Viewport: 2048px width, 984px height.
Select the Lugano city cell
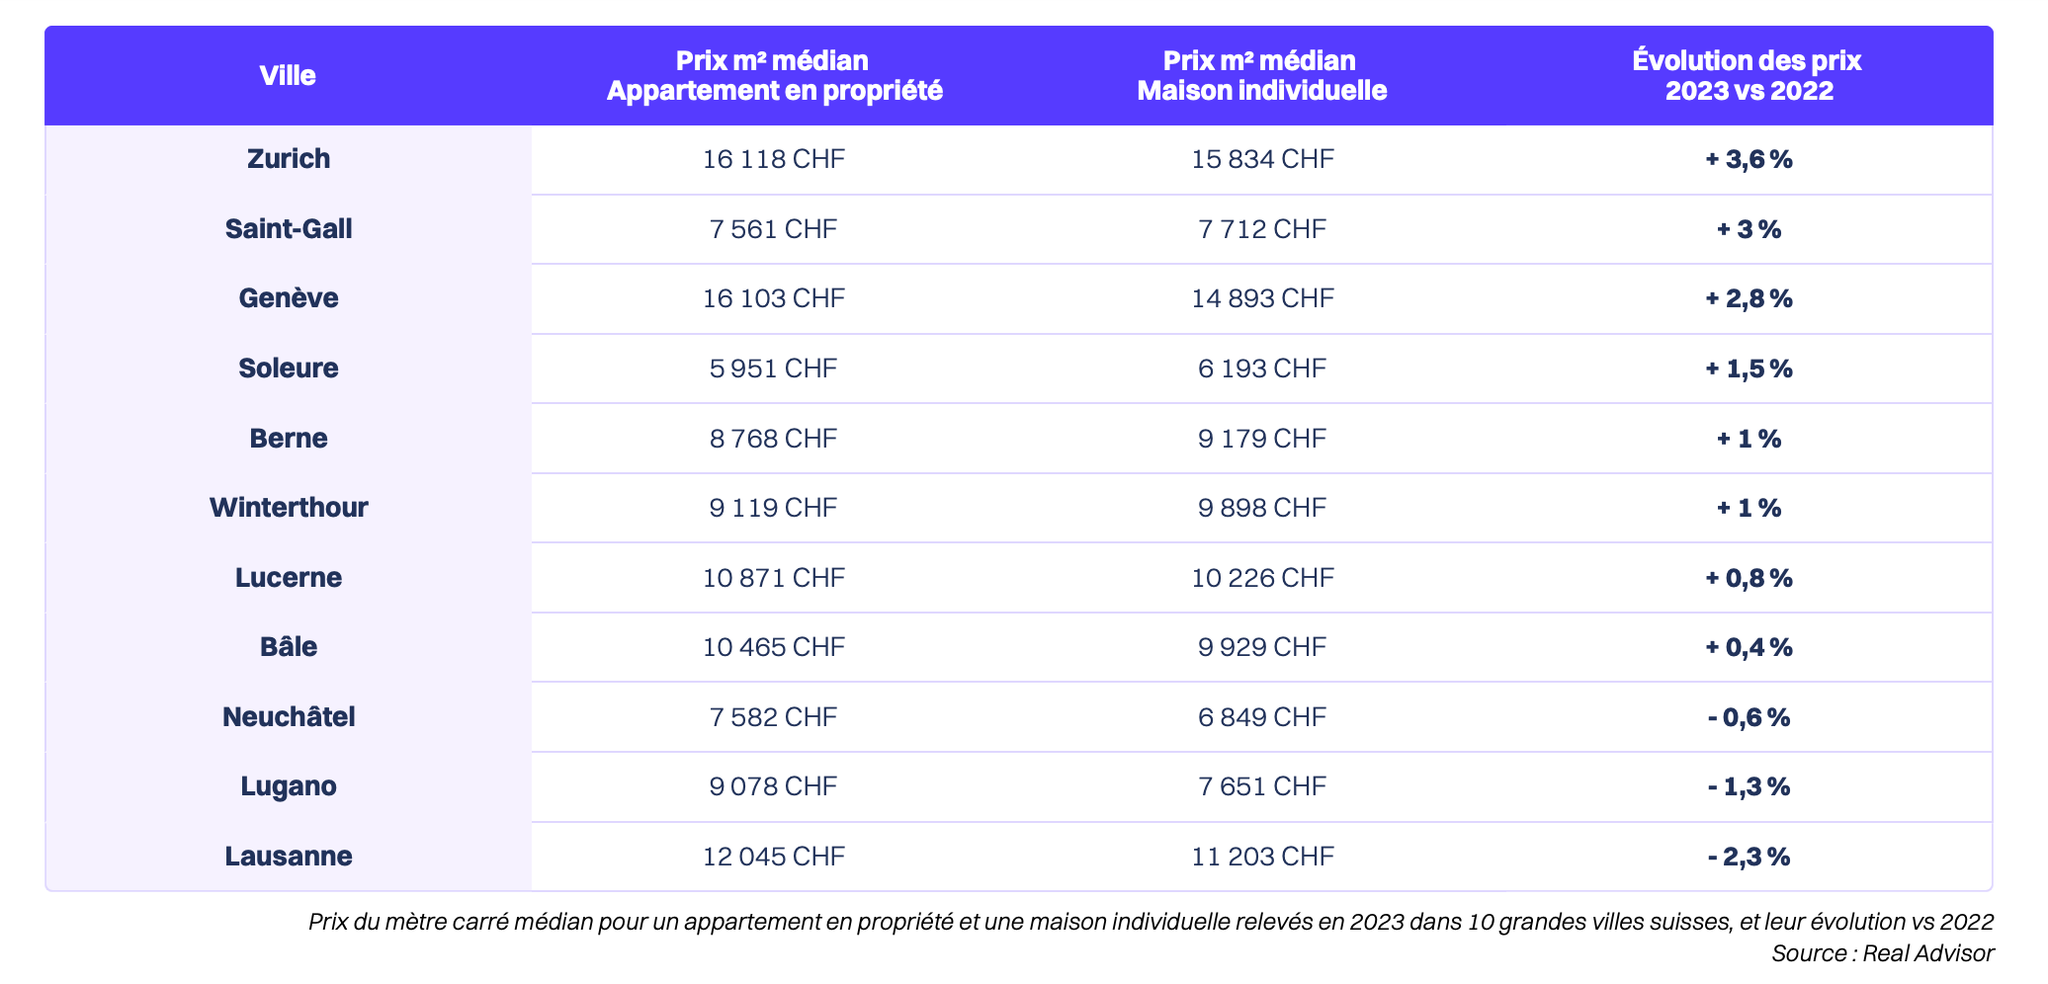[x=288, y=786]
